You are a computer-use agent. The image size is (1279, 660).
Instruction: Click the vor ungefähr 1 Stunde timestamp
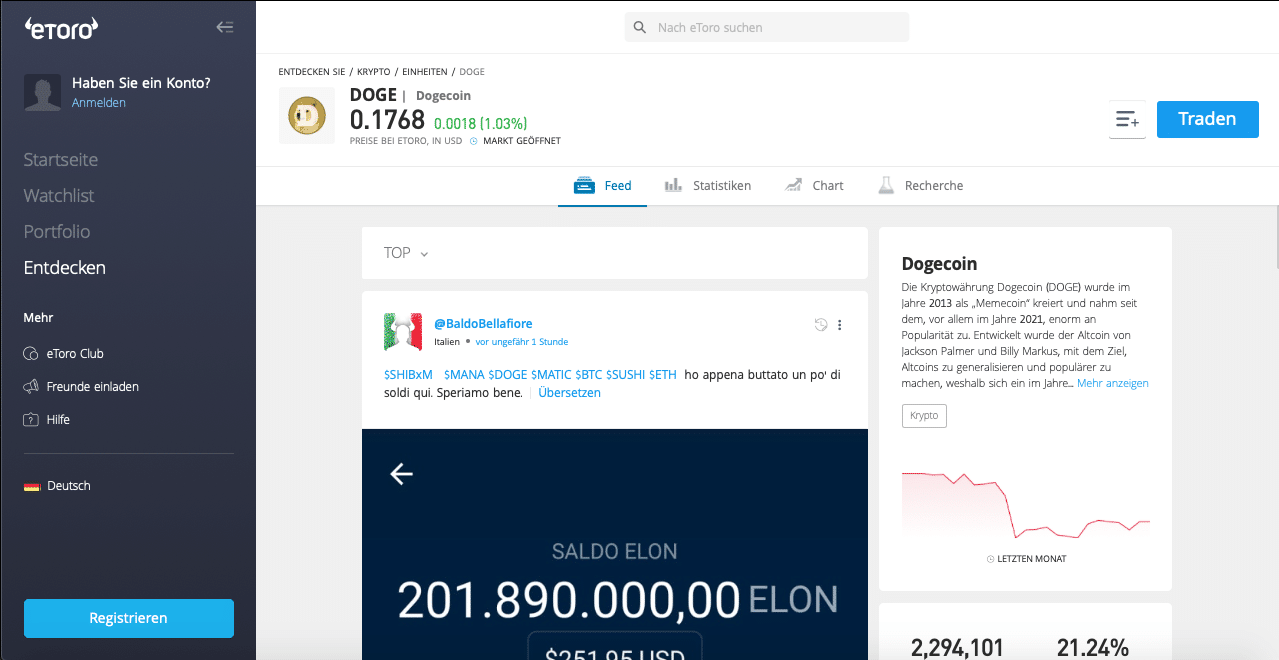[x=522, y=342]
